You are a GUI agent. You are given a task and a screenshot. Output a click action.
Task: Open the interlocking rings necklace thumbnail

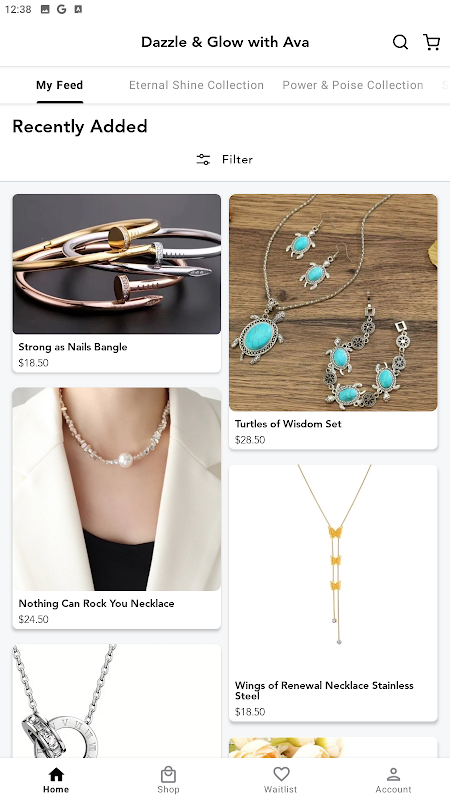(x=117, y=701)
